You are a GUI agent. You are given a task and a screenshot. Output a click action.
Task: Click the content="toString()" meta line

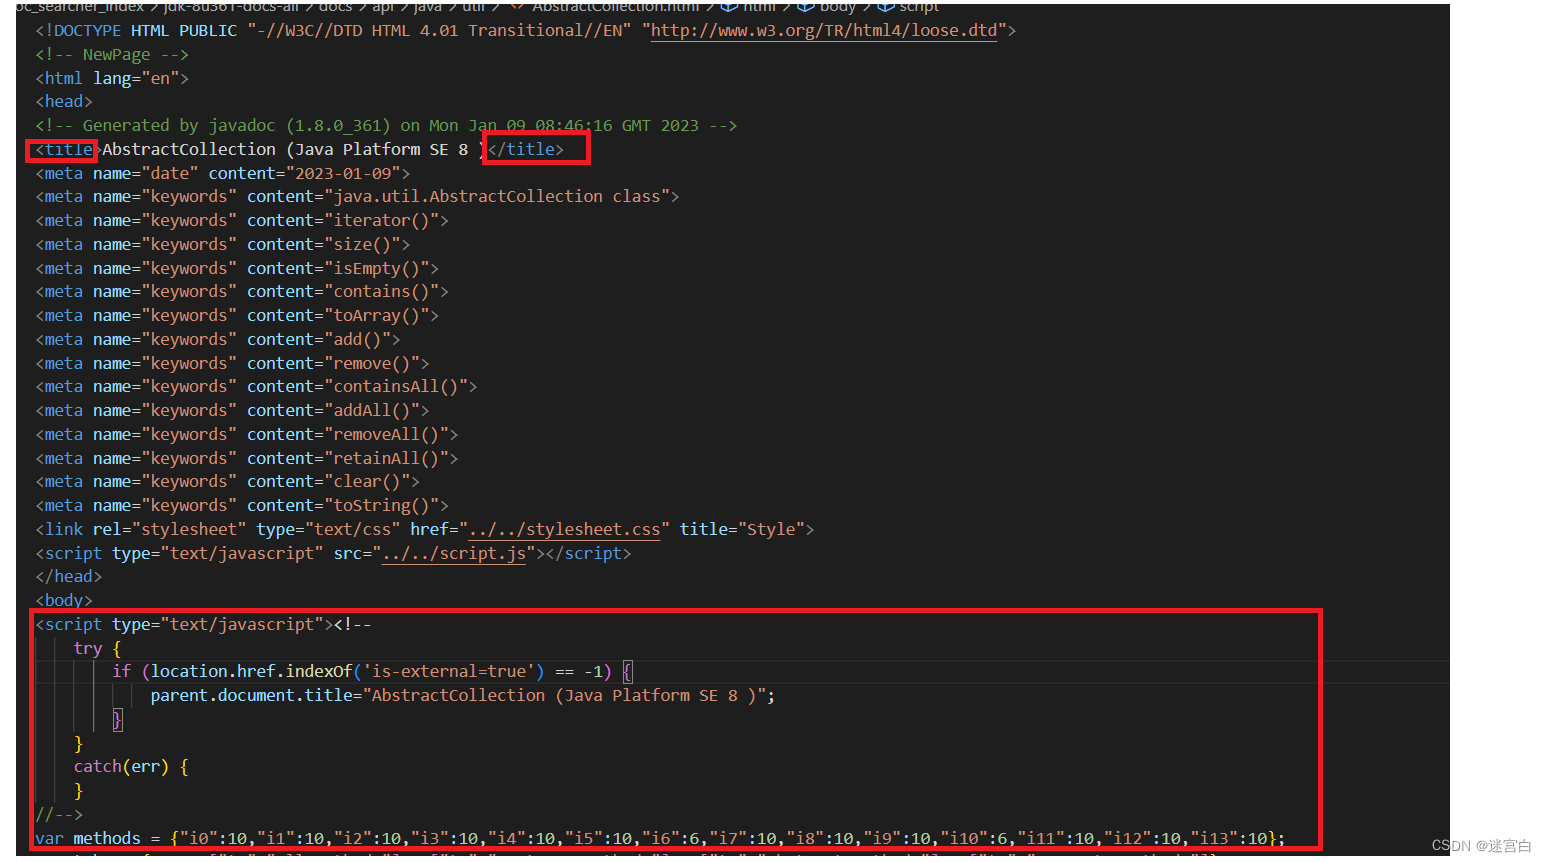pyautogui.click(x=242, y=505)
